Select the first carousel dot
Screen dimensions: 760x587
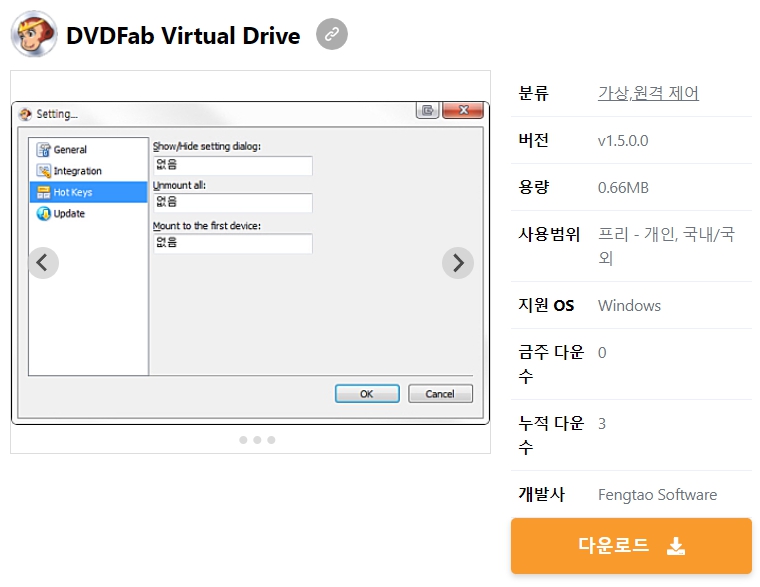pyautogui.click(x=243, y=440)
